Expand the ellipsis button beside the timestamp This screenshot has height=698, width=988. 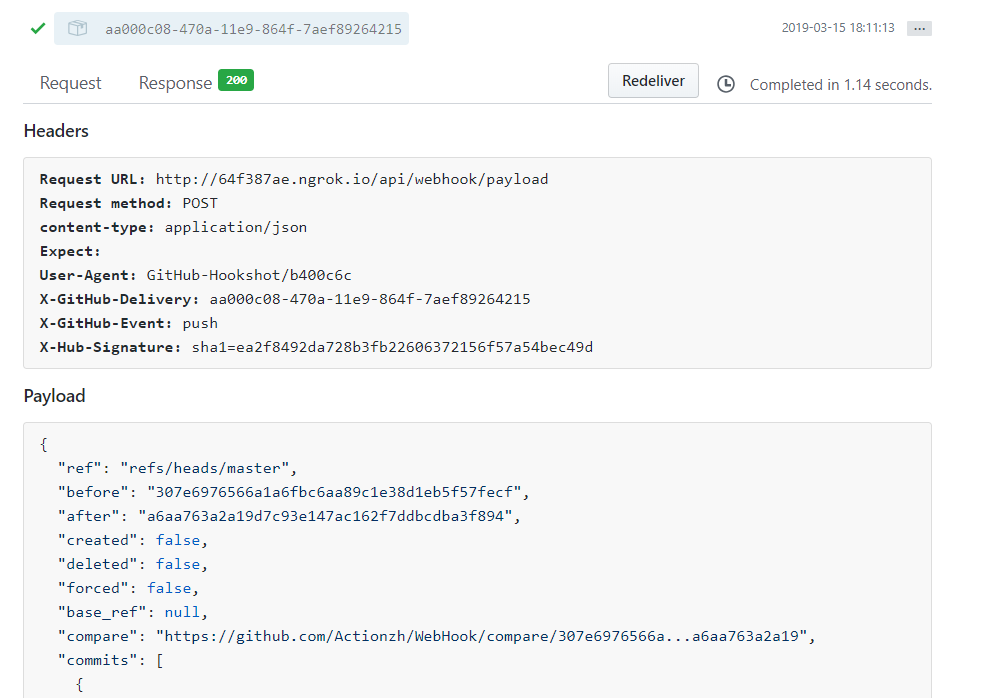click(x=919, y=29)
